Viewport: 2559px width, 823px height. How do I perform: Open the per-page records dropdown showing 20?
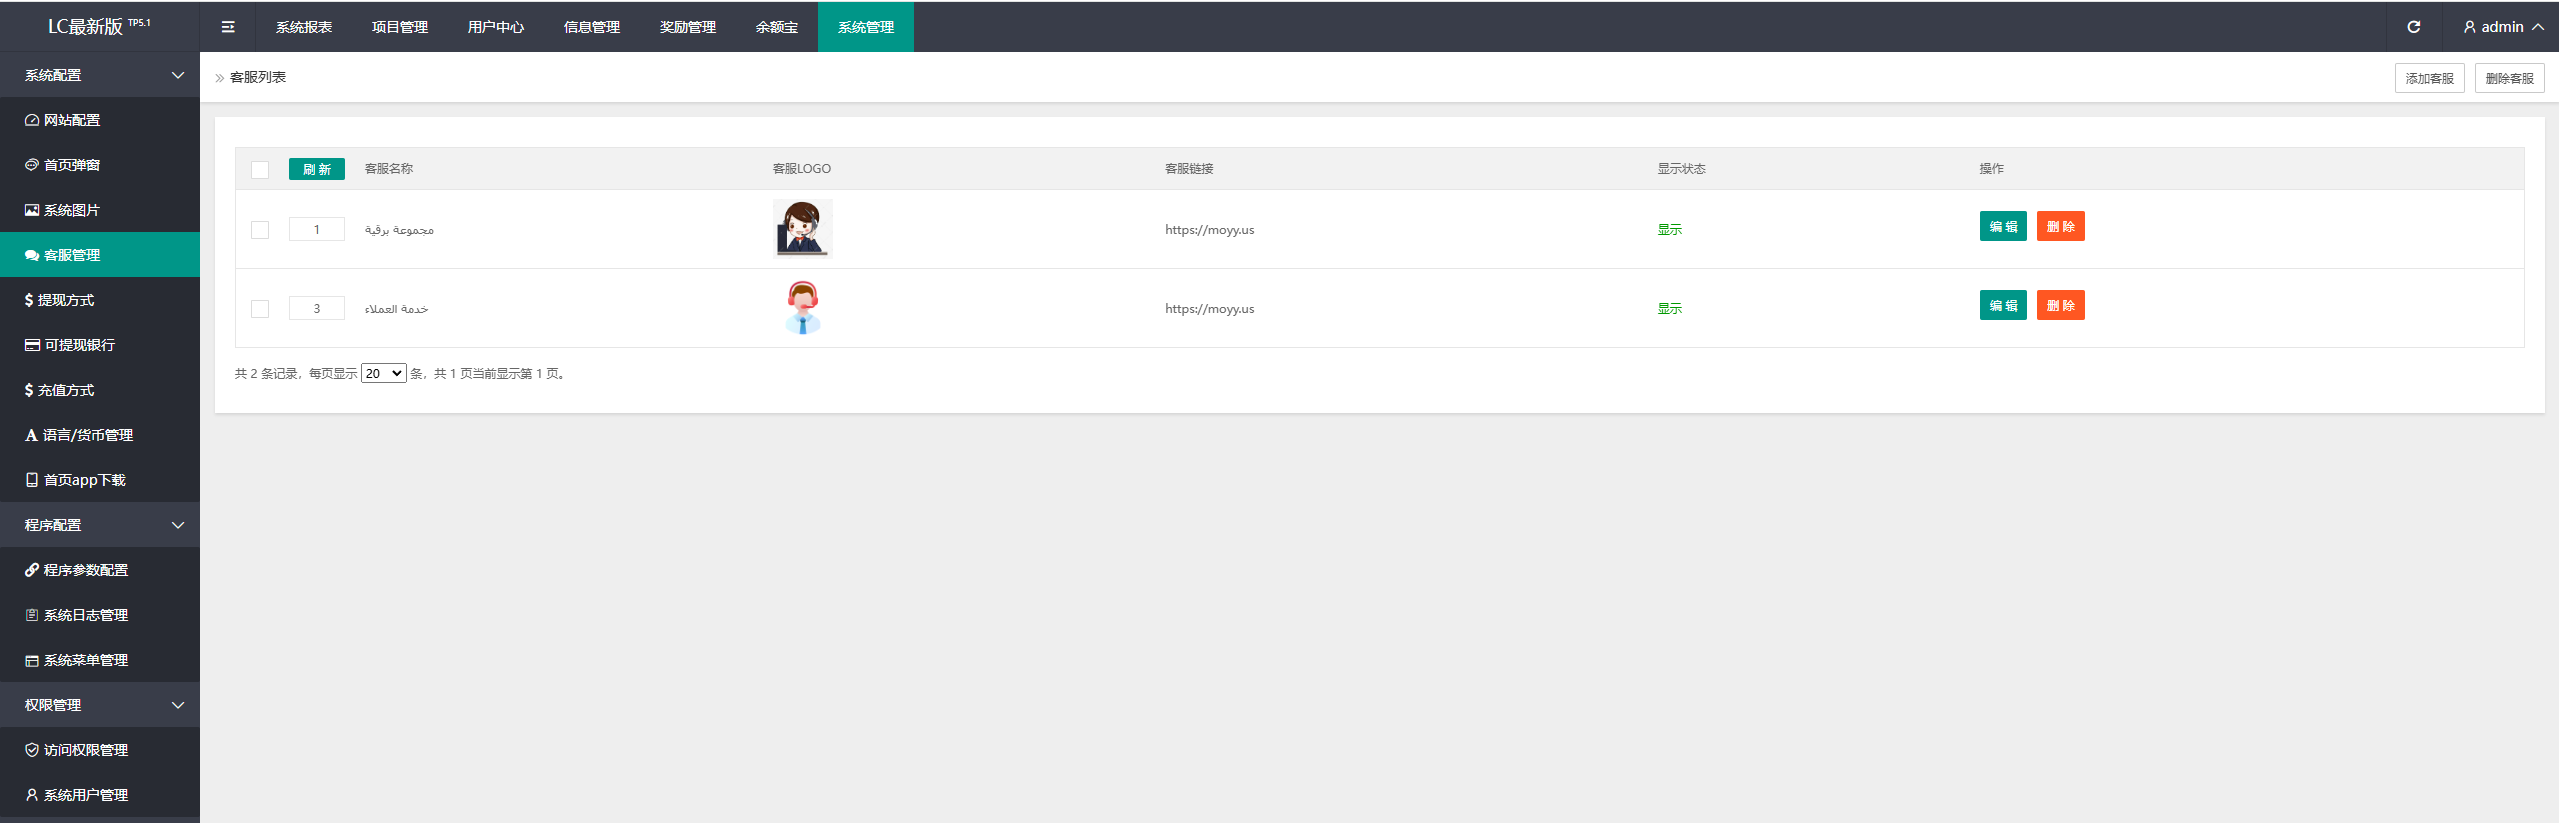[383, 374]
